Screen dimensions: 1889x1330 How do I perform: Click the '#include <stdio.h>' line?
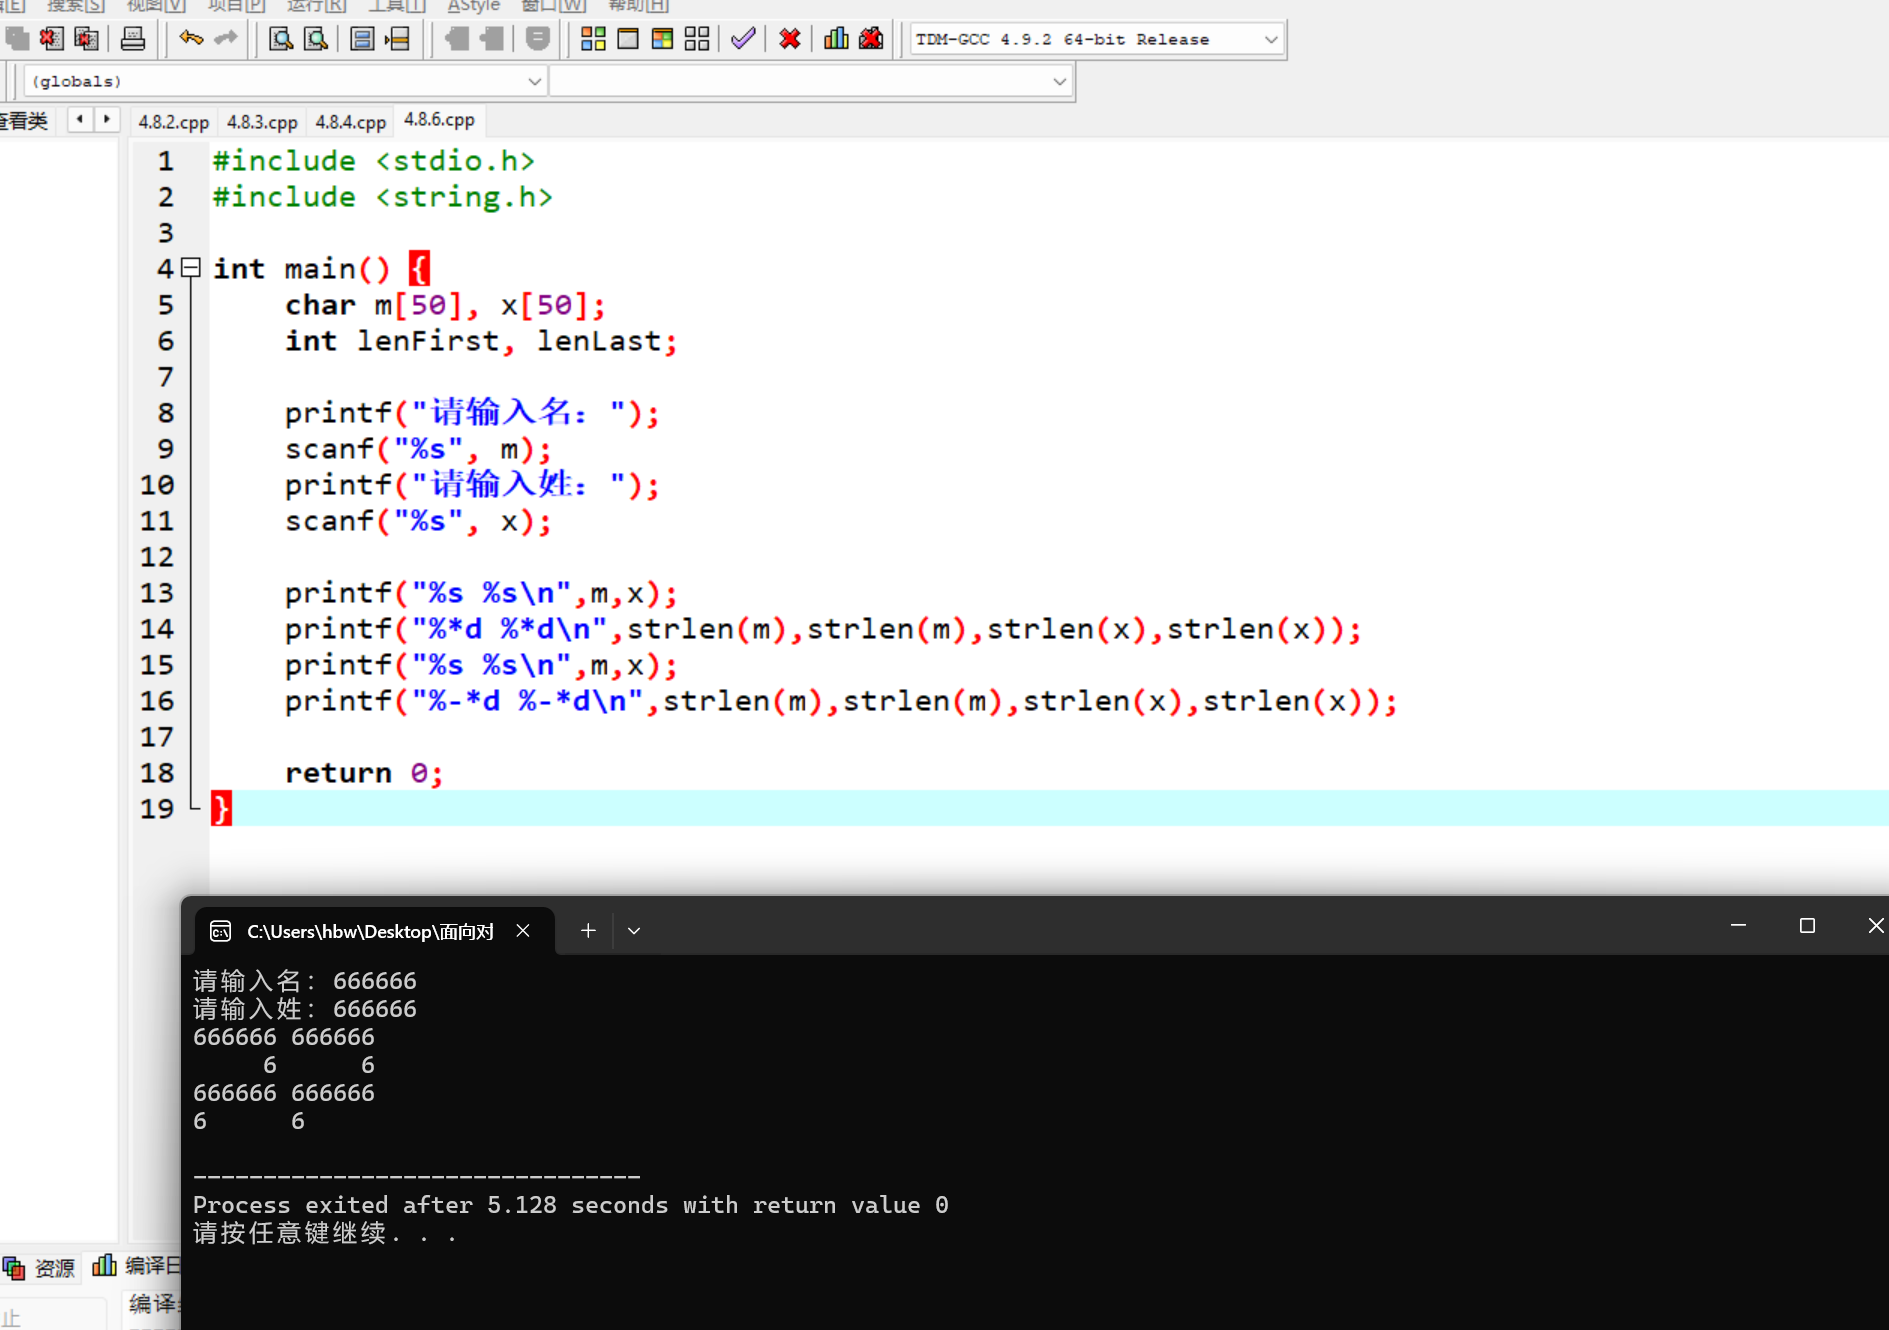[374, 161]
